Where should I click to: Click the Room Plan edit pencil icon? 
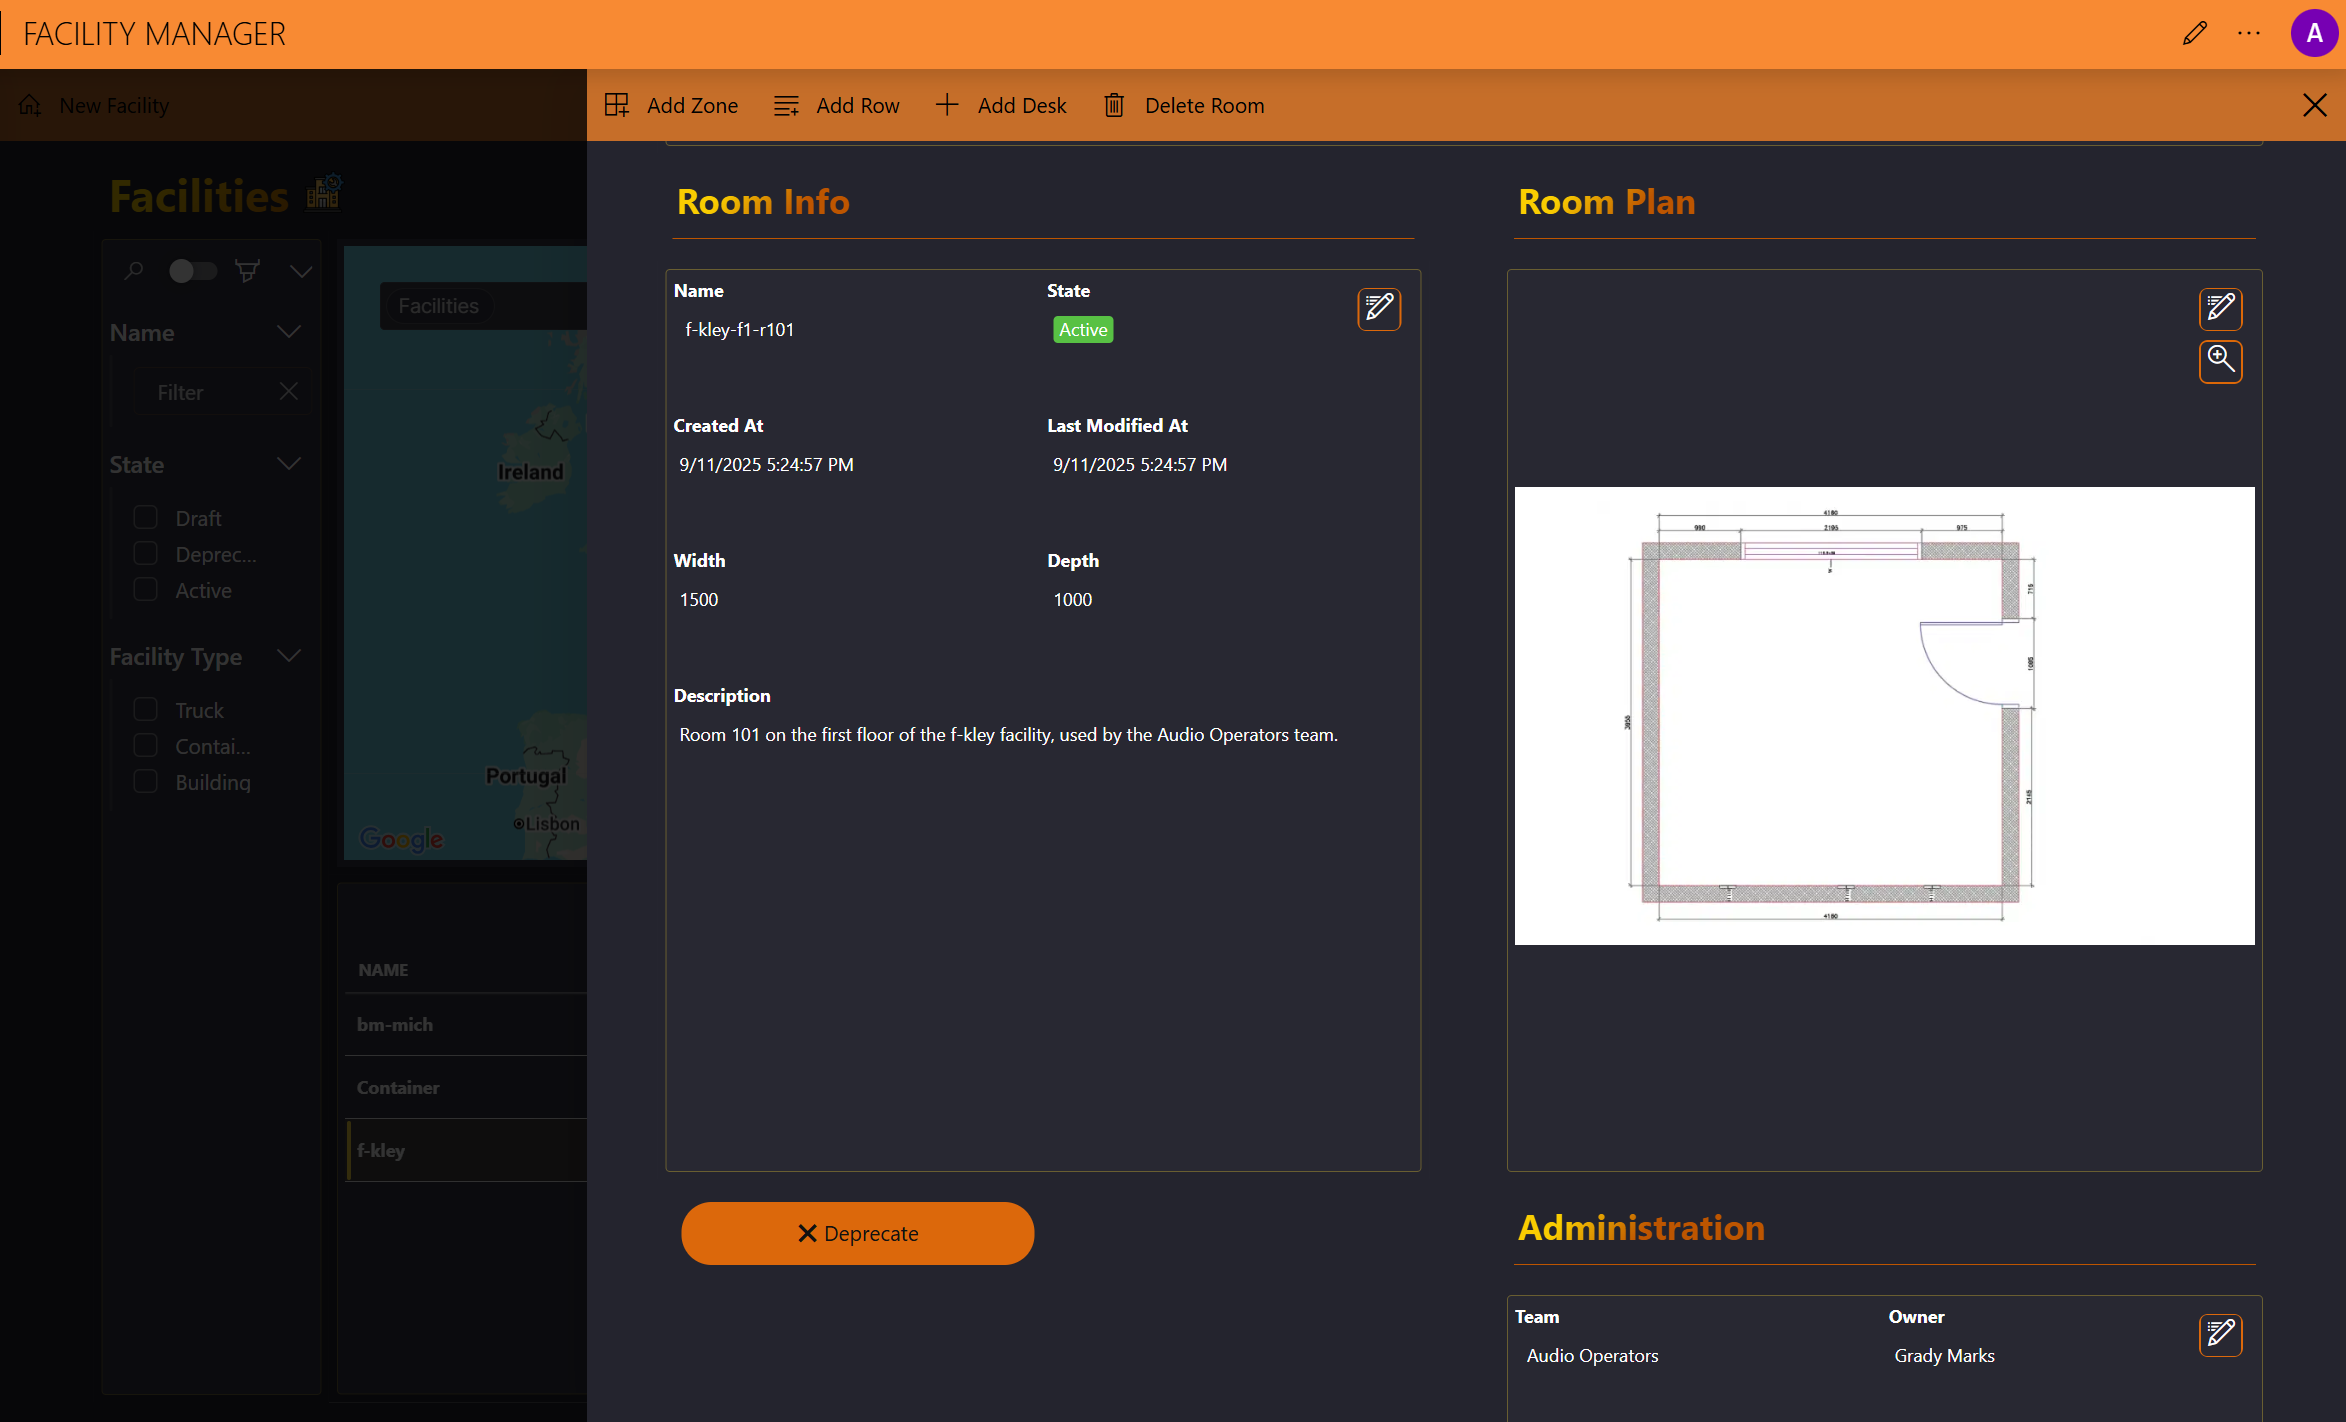[2220, 309]
